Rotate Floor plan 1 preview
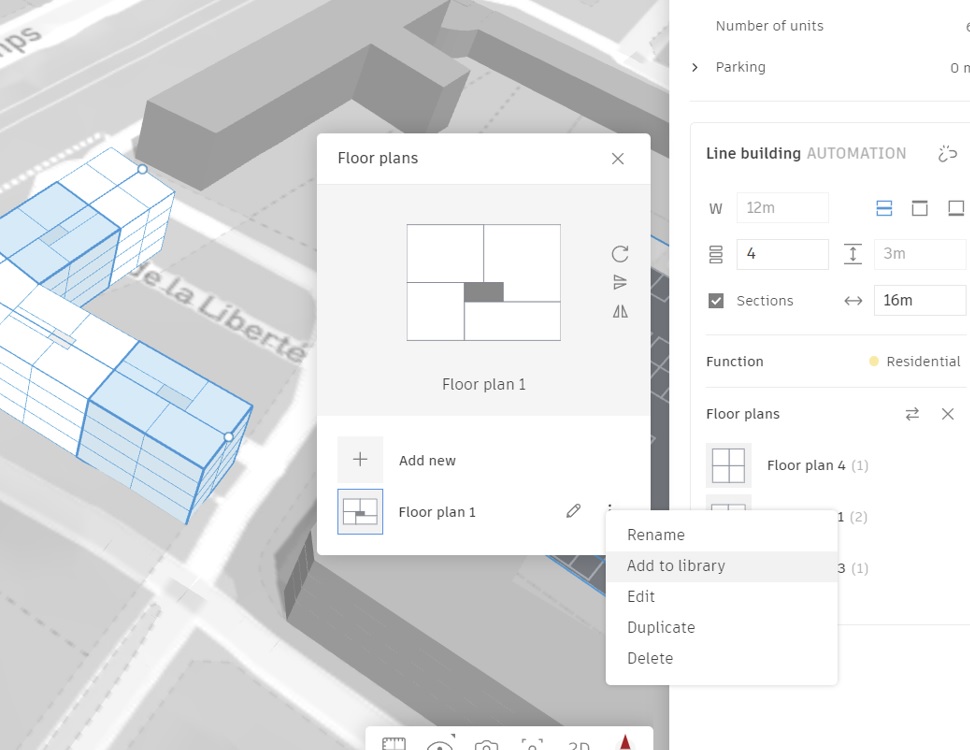This screenshot has width=970, height=750. pyautogui.click(x=619, y=253)
